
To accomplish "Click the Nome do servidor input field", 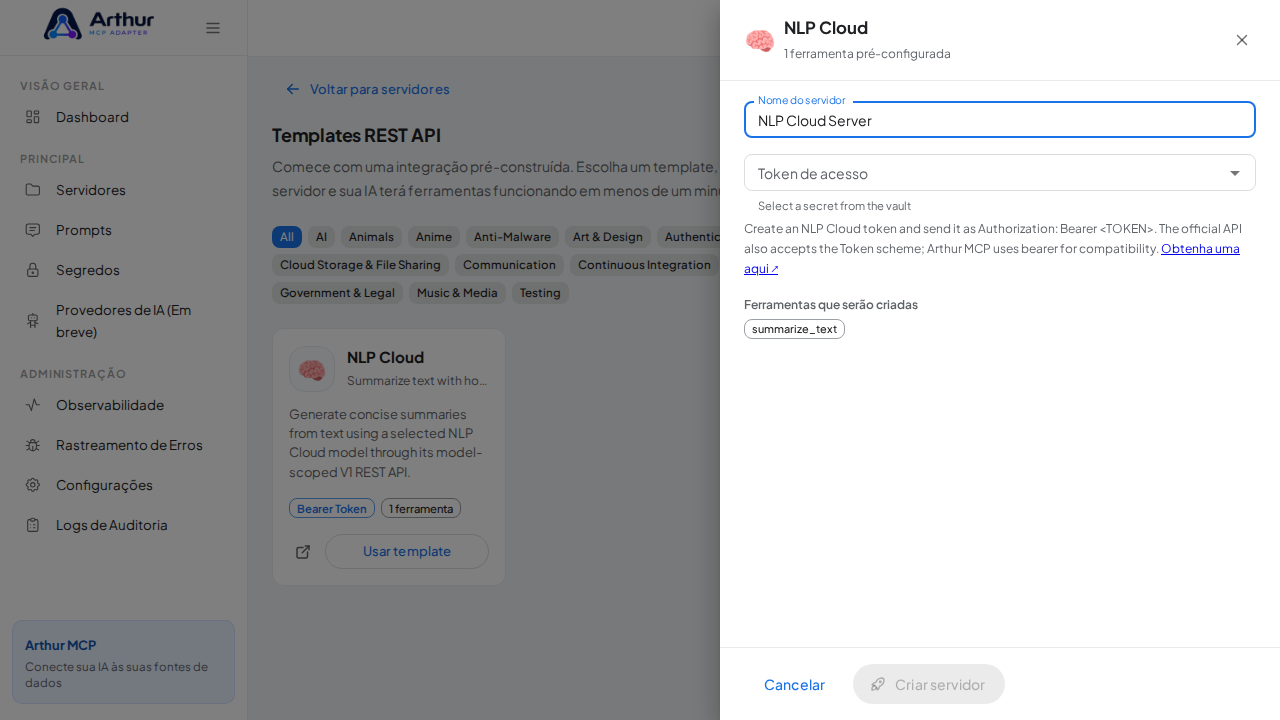I will (x=1000, y=120).
